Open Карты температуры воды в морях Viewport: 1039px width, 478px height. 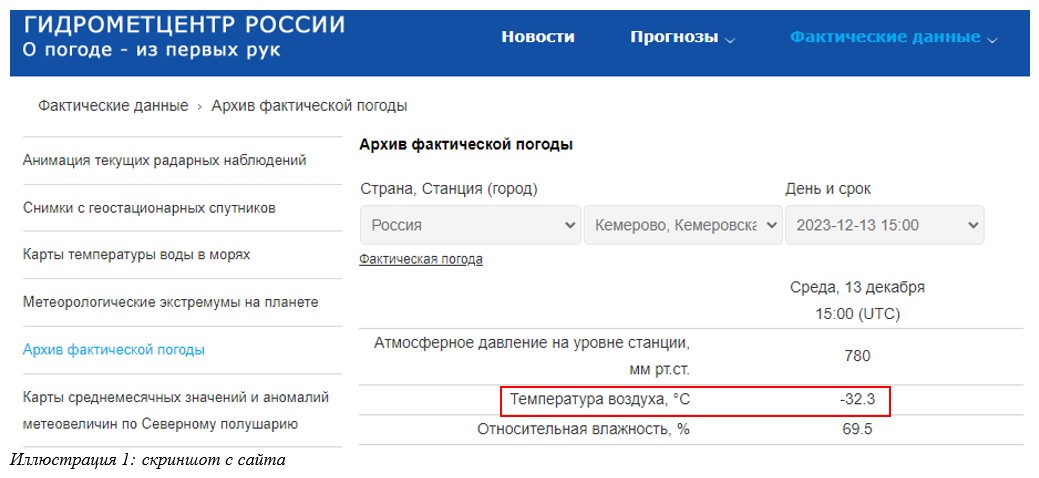click(x=137, y=255)
